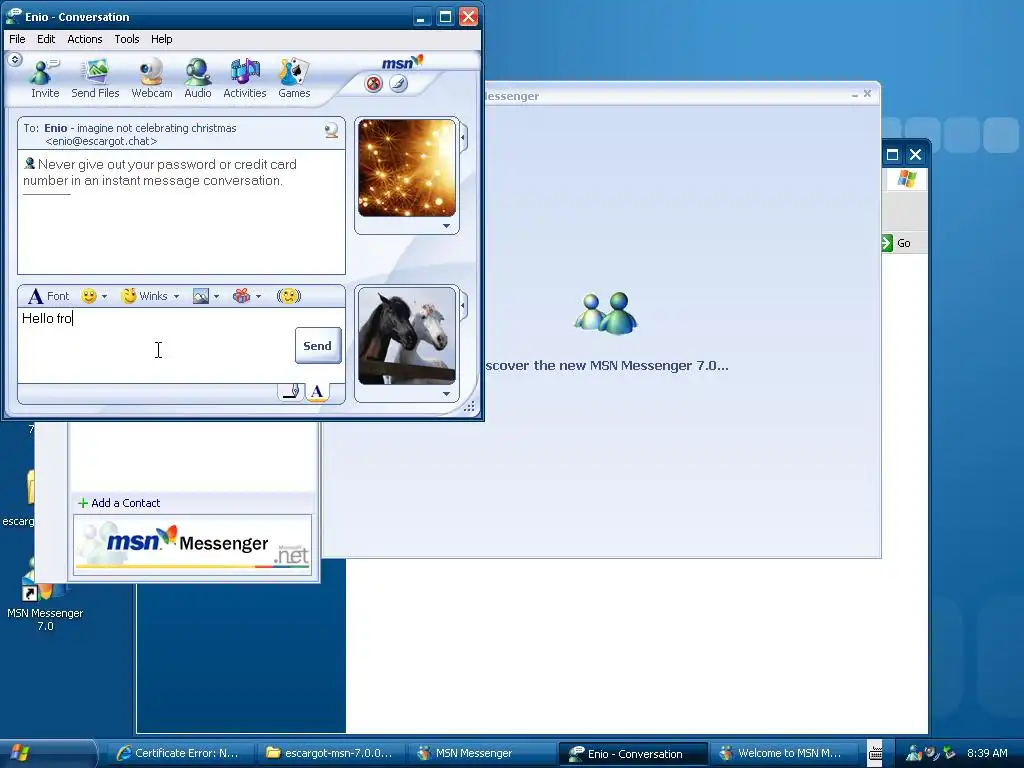Send a nudge with the shaking face icon
The height and width of the screenshot is (768, 1024).
pyautogui.click(x=289, y=296)
